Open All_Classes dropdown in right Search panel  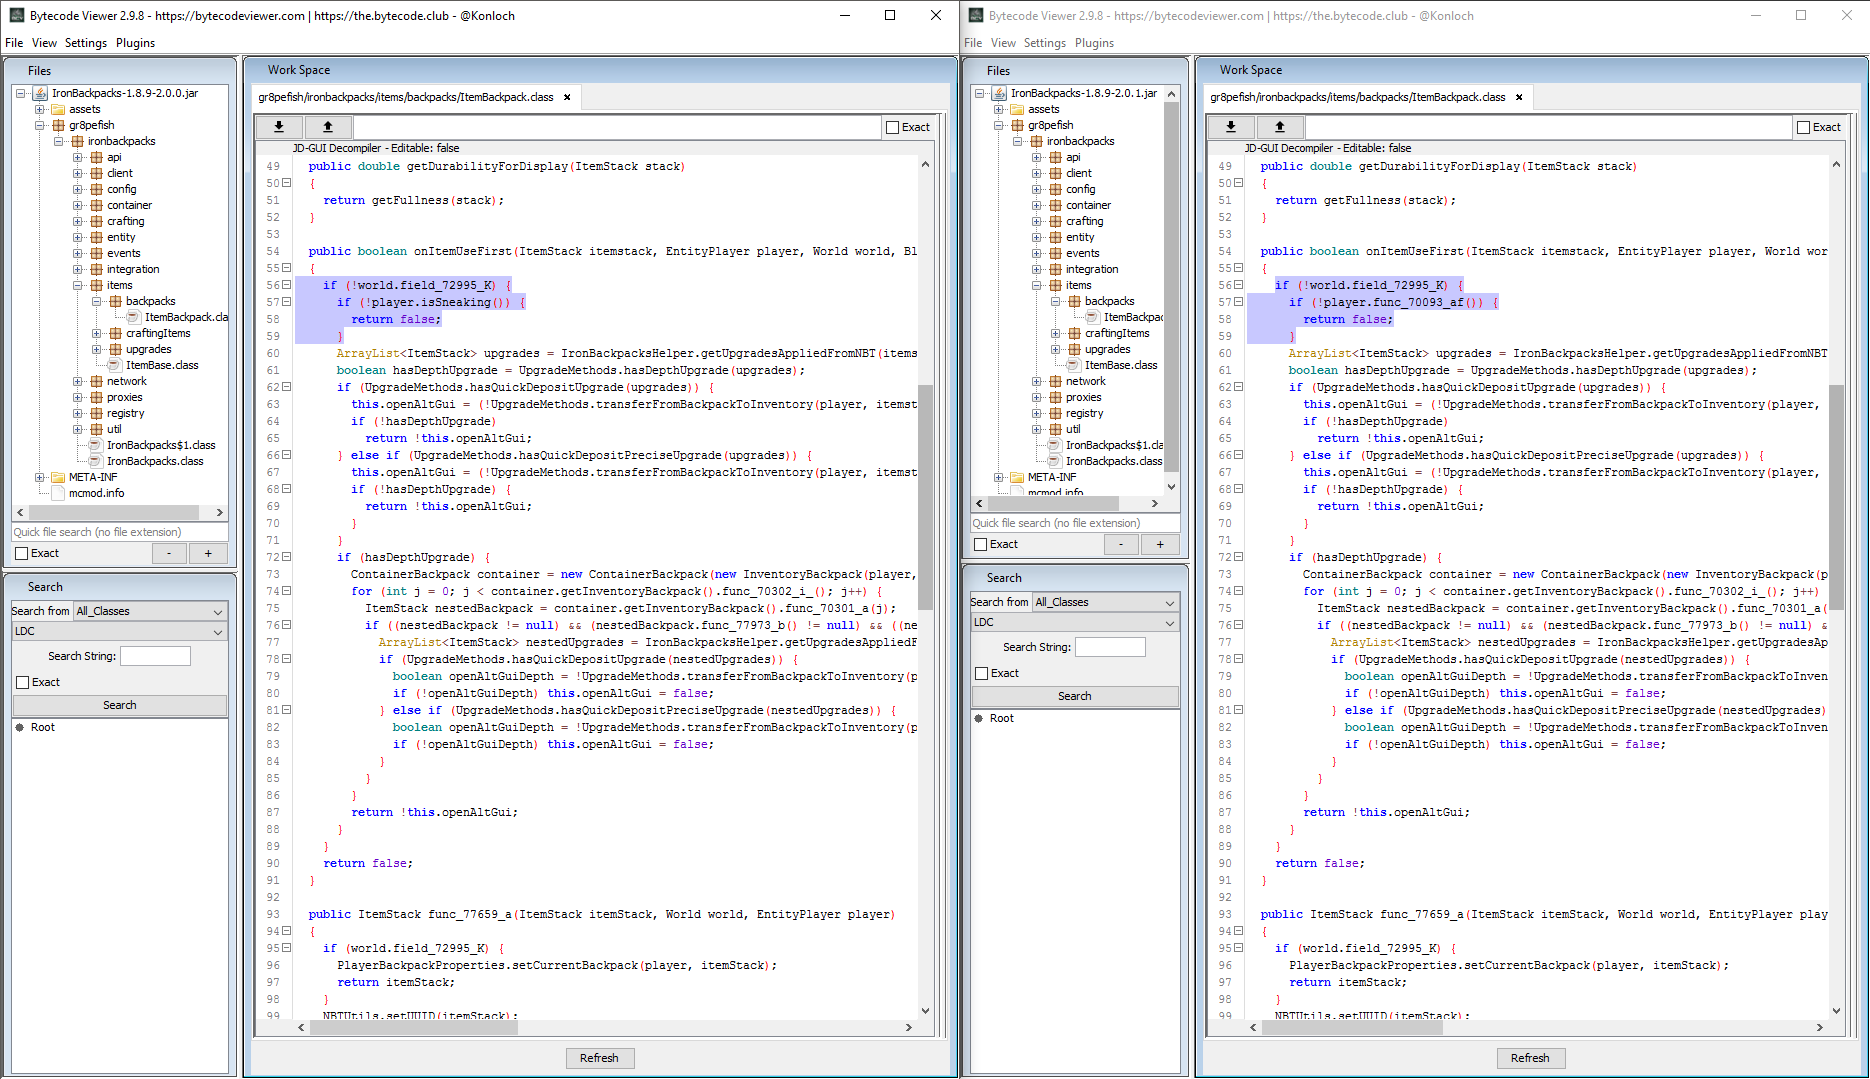1106,602
